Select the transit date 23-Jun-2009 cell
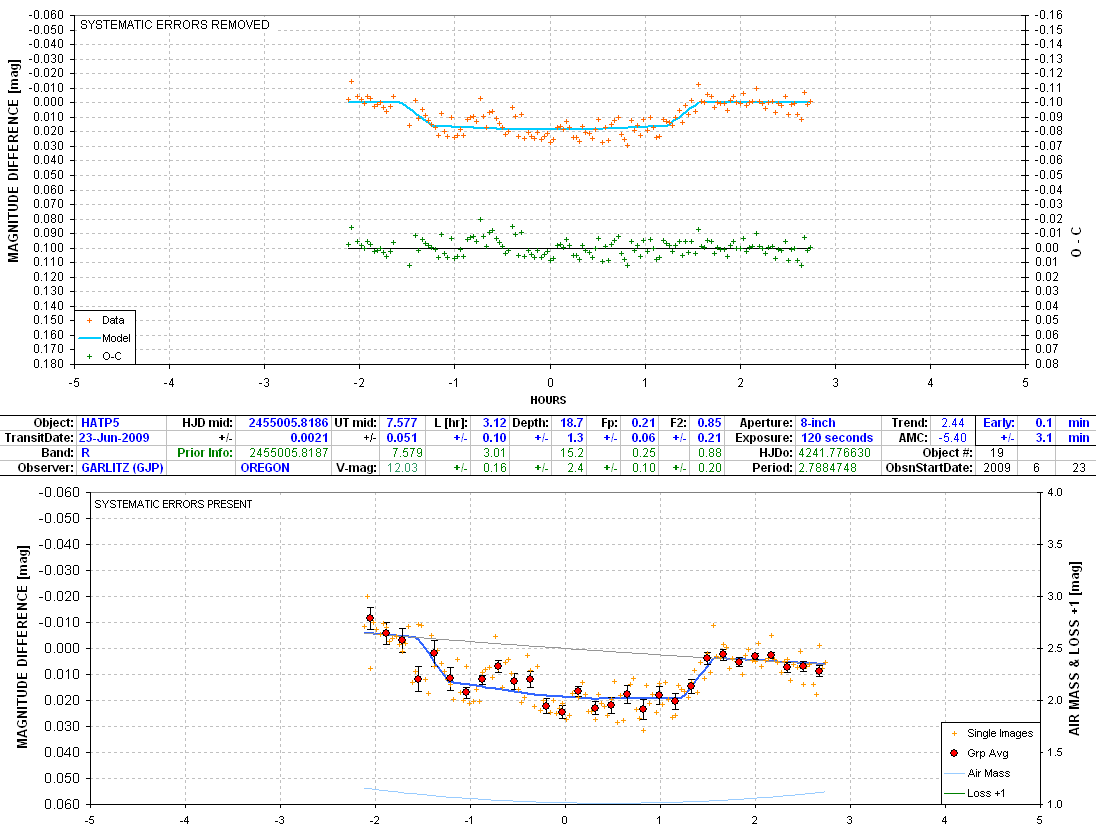The height and width of the screenshot is (828, 1096). [x=114, y=437]
